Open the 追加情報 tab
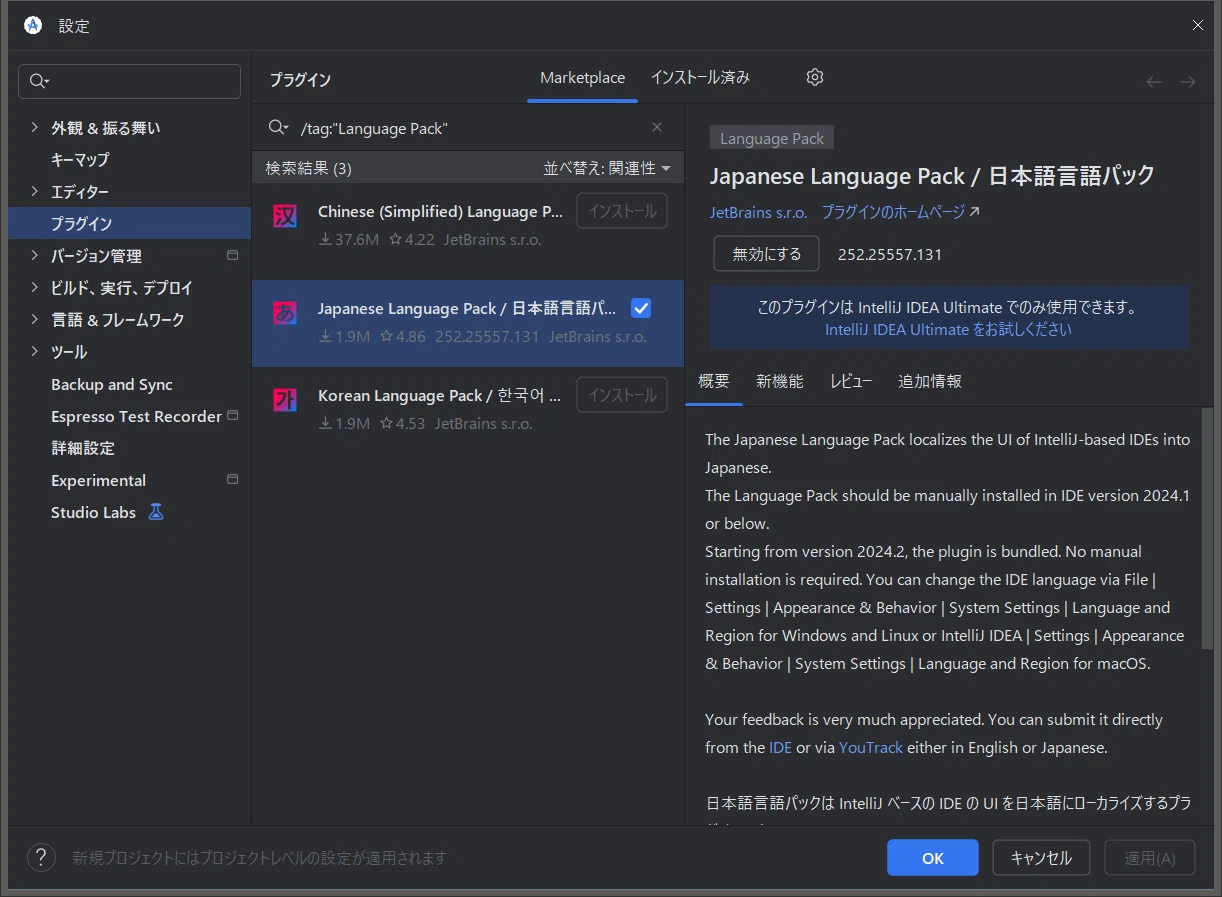This screenshot has height=897, width=1222. pyautogui.click(x=930, y=381)
